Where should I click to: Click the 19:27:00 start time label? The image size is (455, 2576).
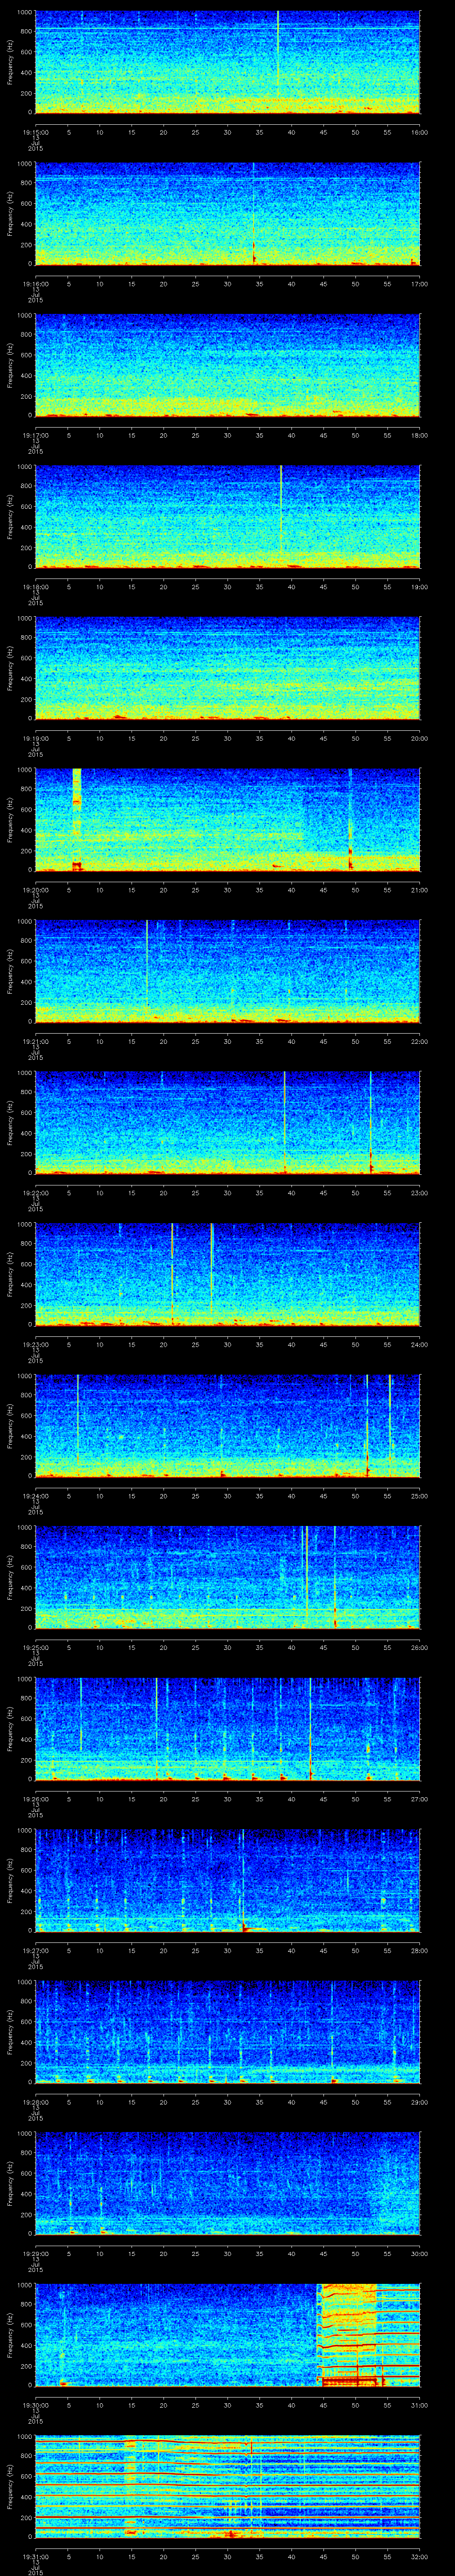[36, 1950]
